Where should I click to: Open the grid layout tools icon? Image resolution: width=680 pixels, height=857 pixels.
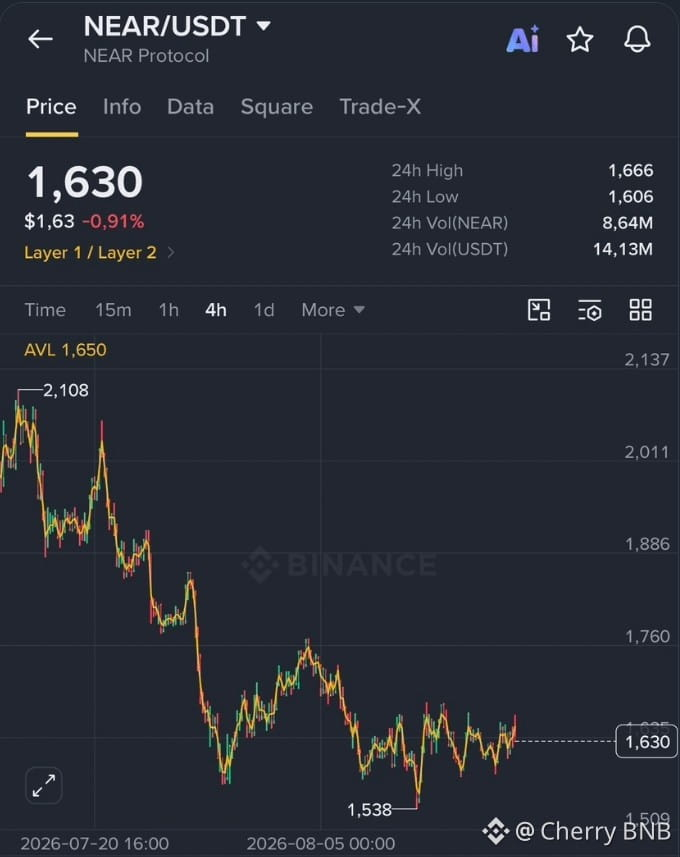(x=640, y=310)
